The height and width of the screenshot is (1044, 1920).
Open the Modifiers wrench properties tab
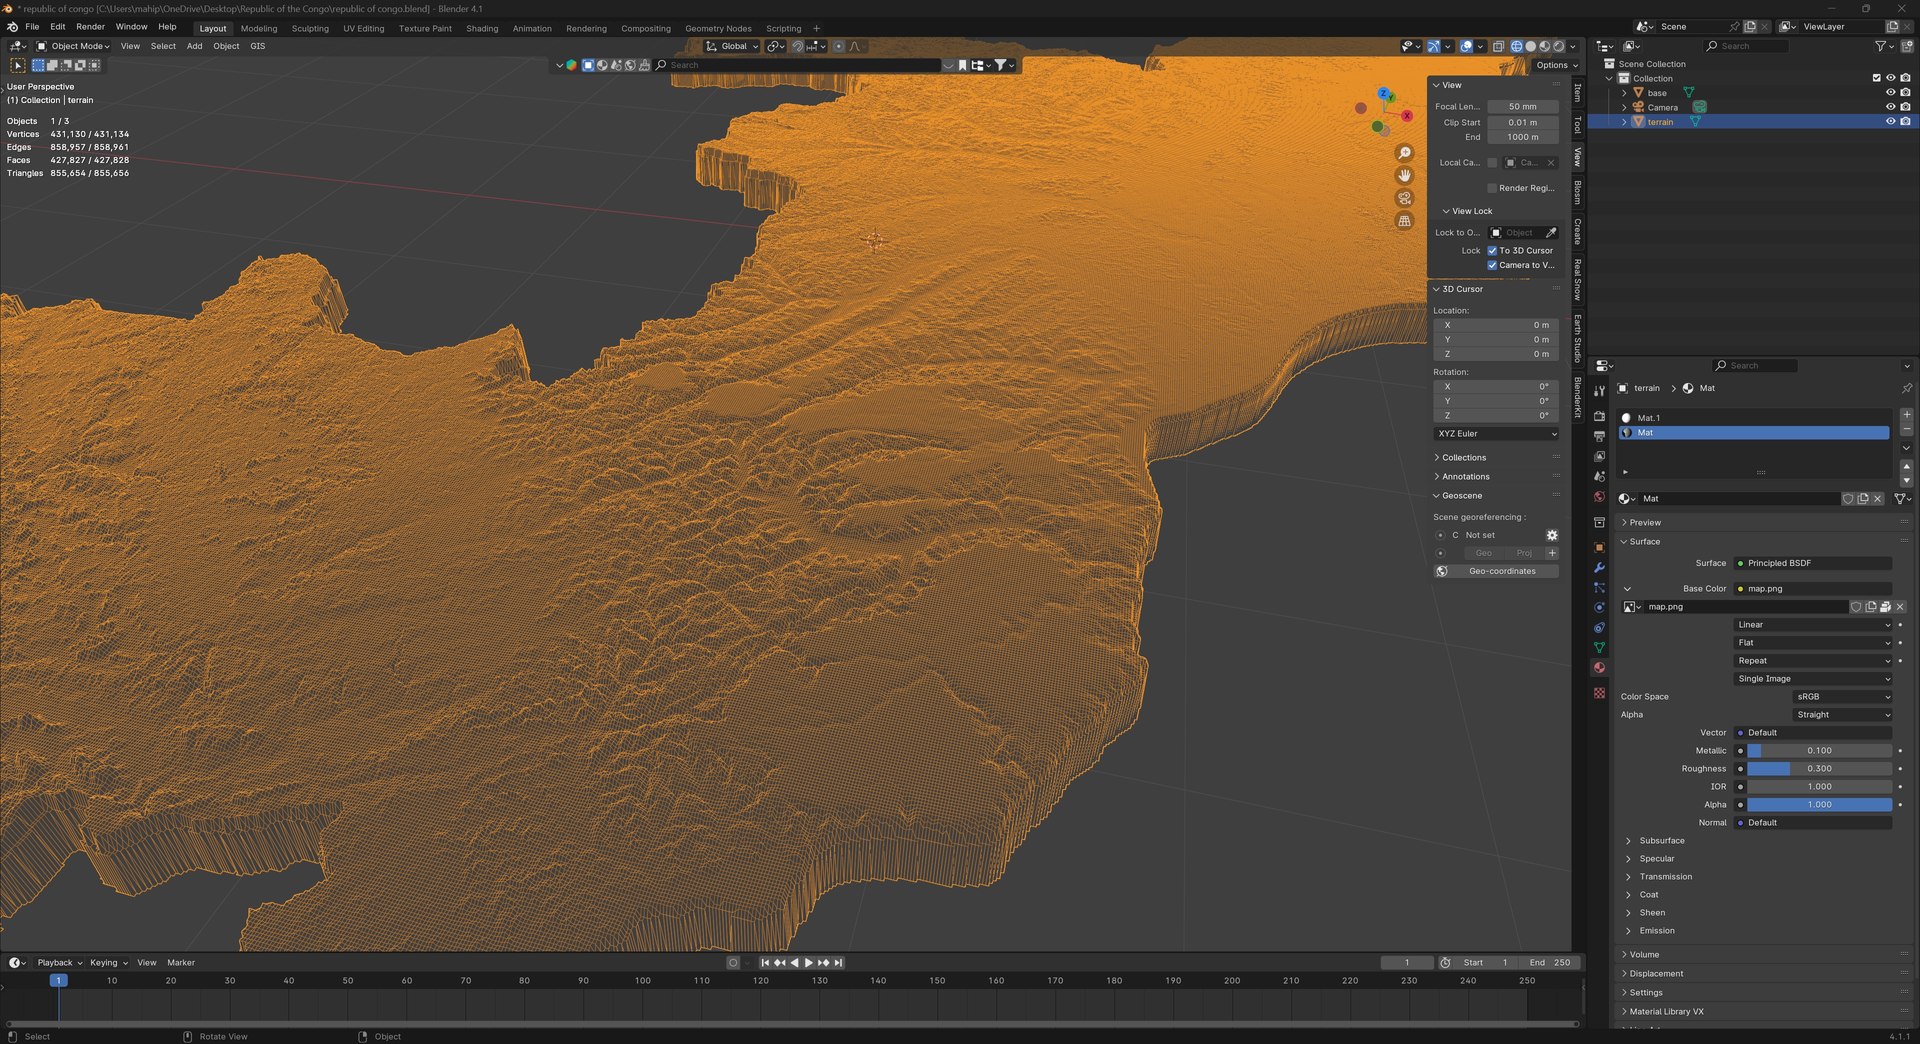[1599, 568]
